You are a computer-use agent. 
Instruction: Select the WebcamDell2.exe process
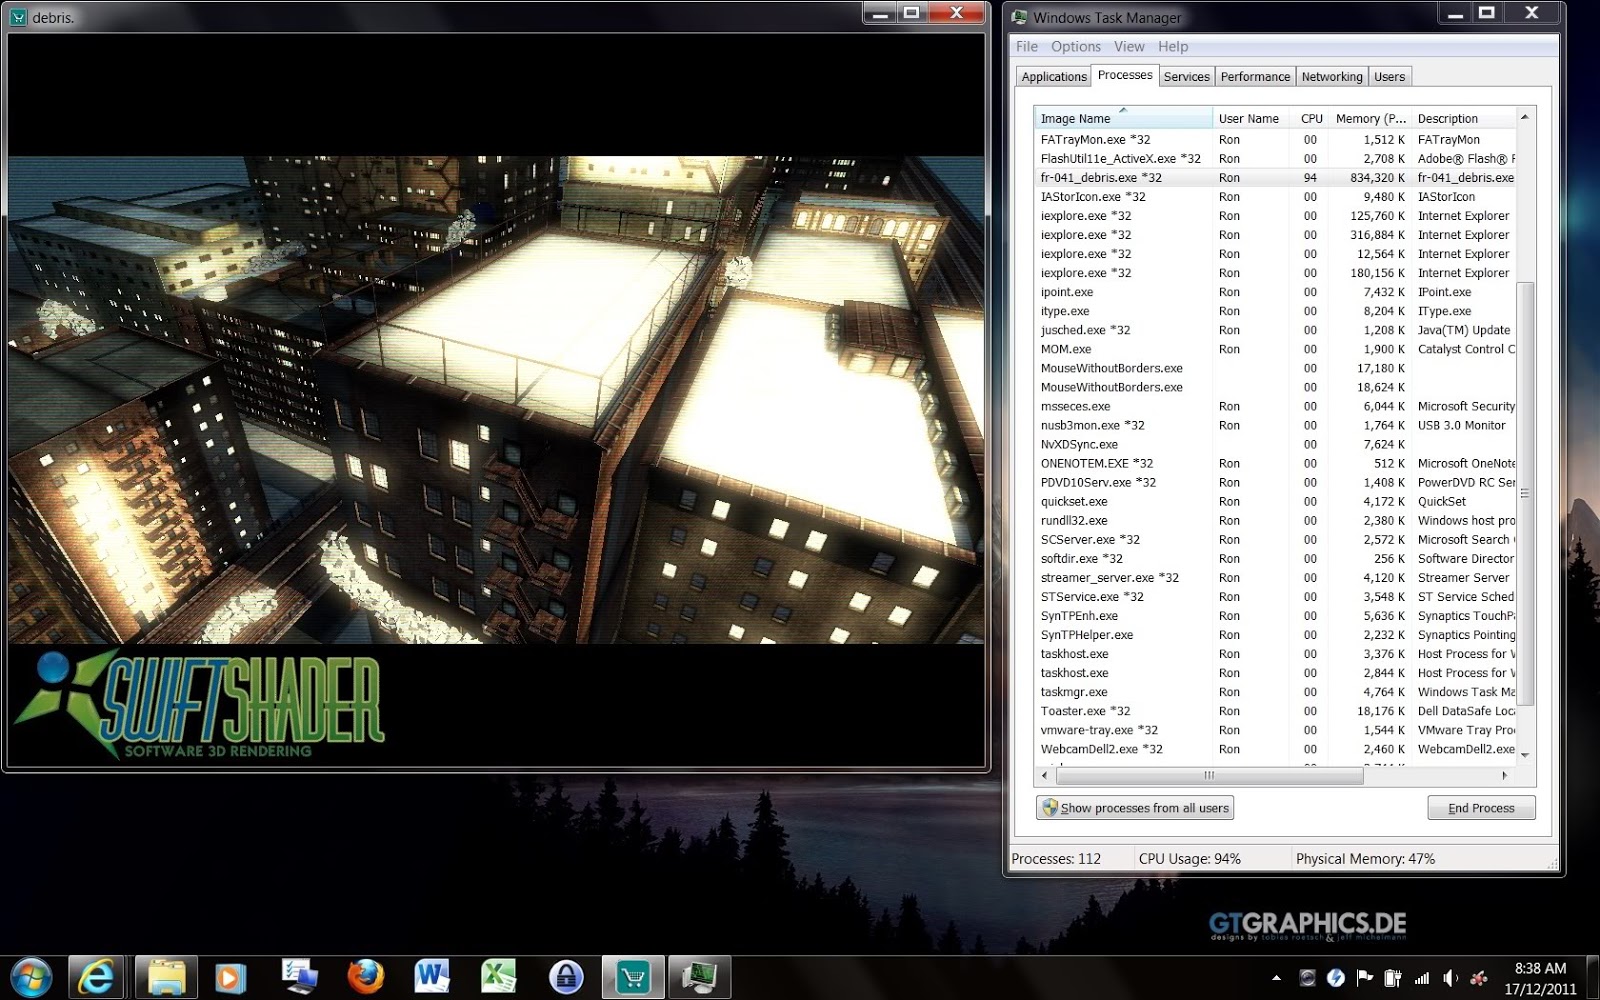point(1276,749)
